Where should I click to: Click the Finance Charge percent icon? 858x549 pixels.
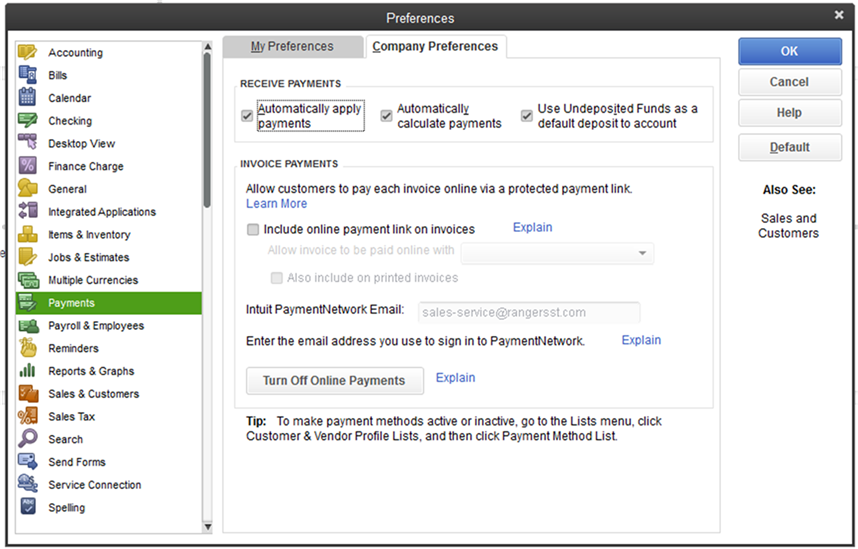tap(28, 166)
